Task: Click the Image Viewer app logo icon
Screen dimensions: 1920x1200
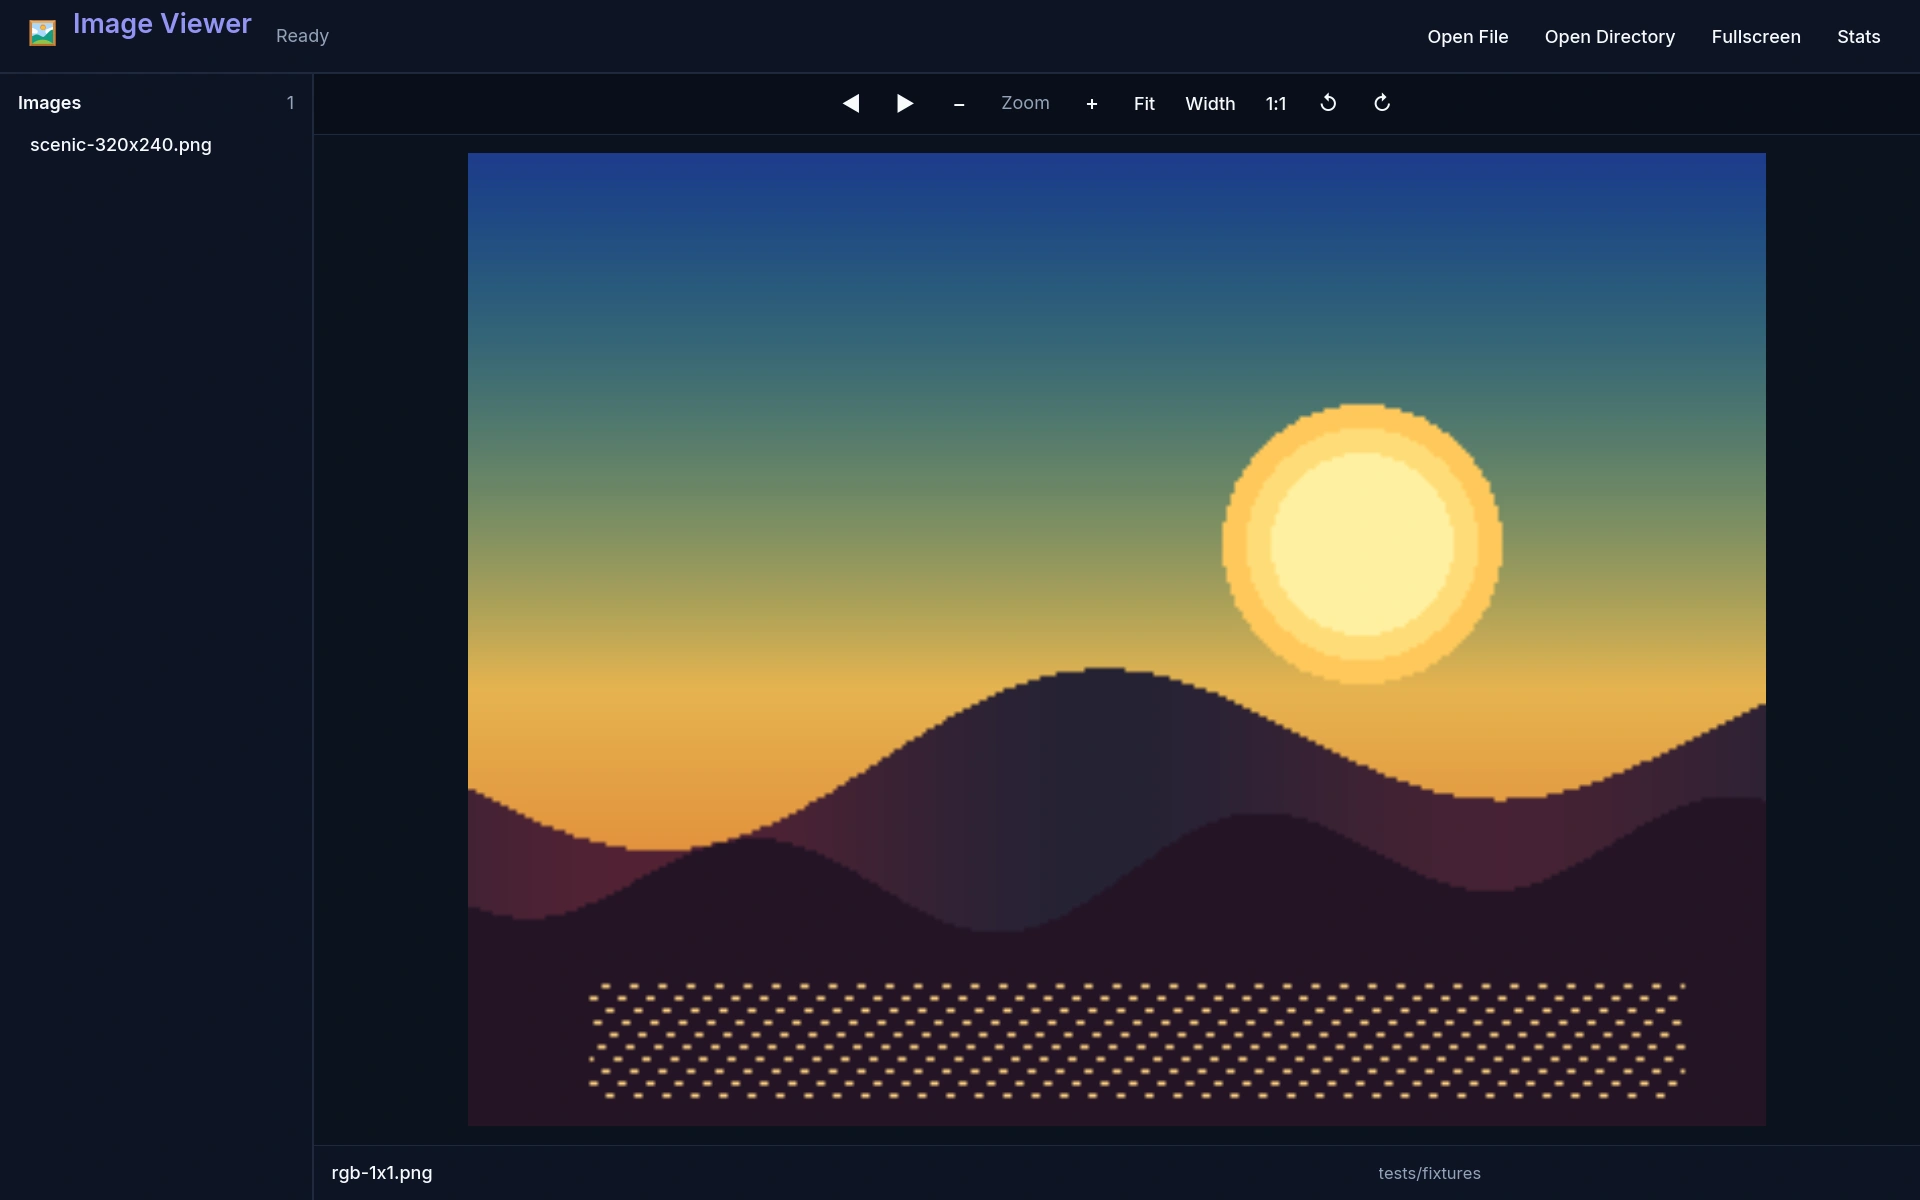Action: point(42,34)
